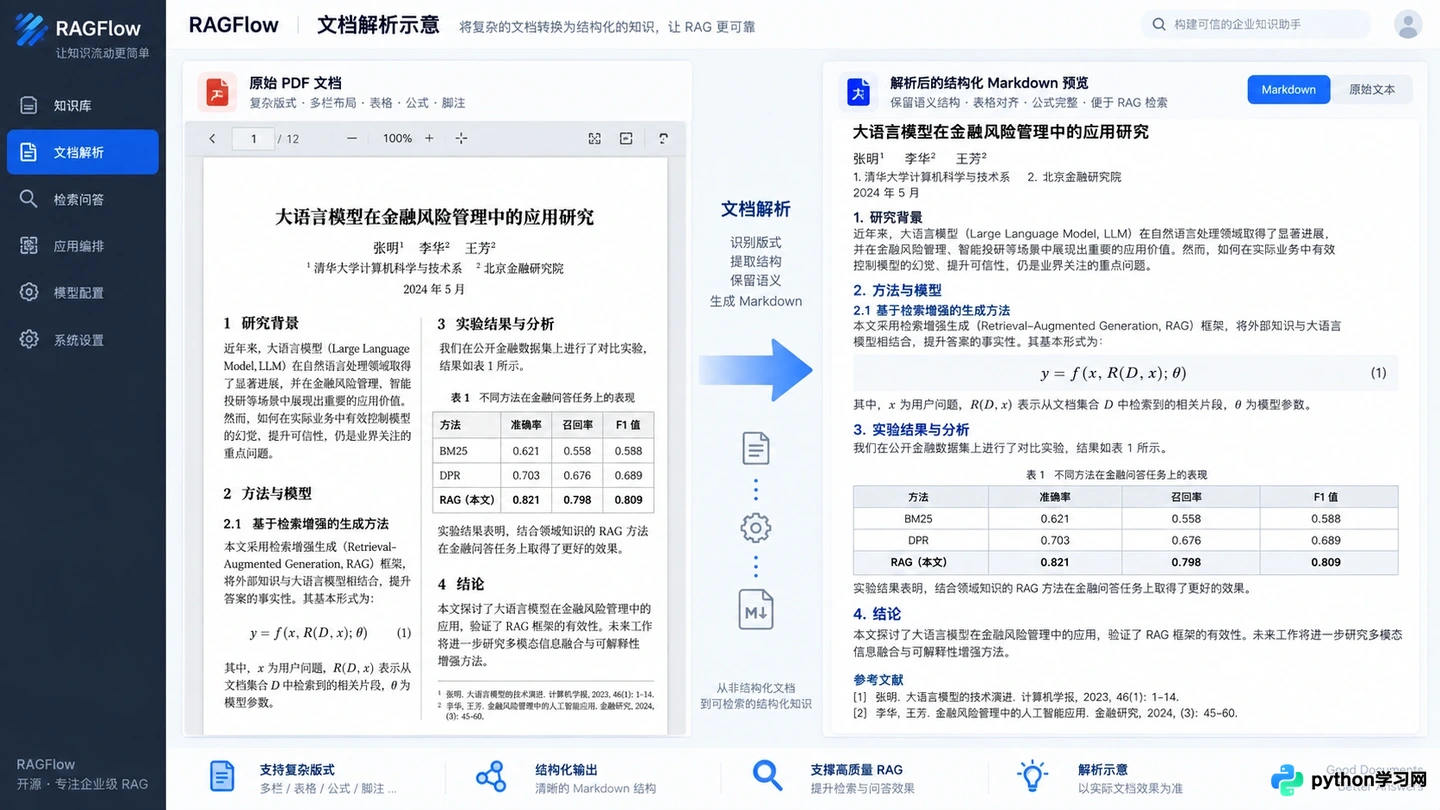Zoom in the PDF with plus icon
This screenshot has width=1440, height=810.
pyautogui.click(x=429, y=138)
